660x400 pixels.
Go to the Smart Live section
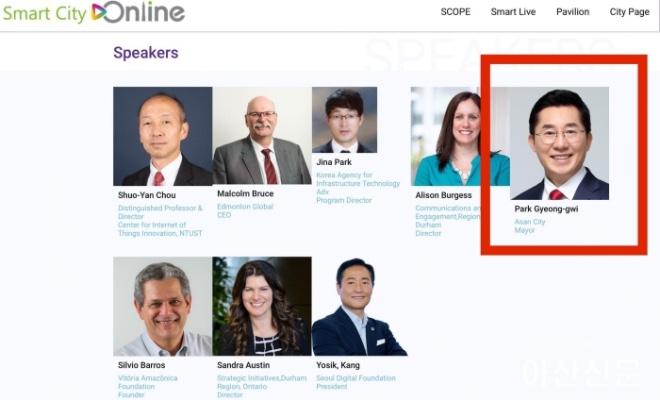point(513,12)
